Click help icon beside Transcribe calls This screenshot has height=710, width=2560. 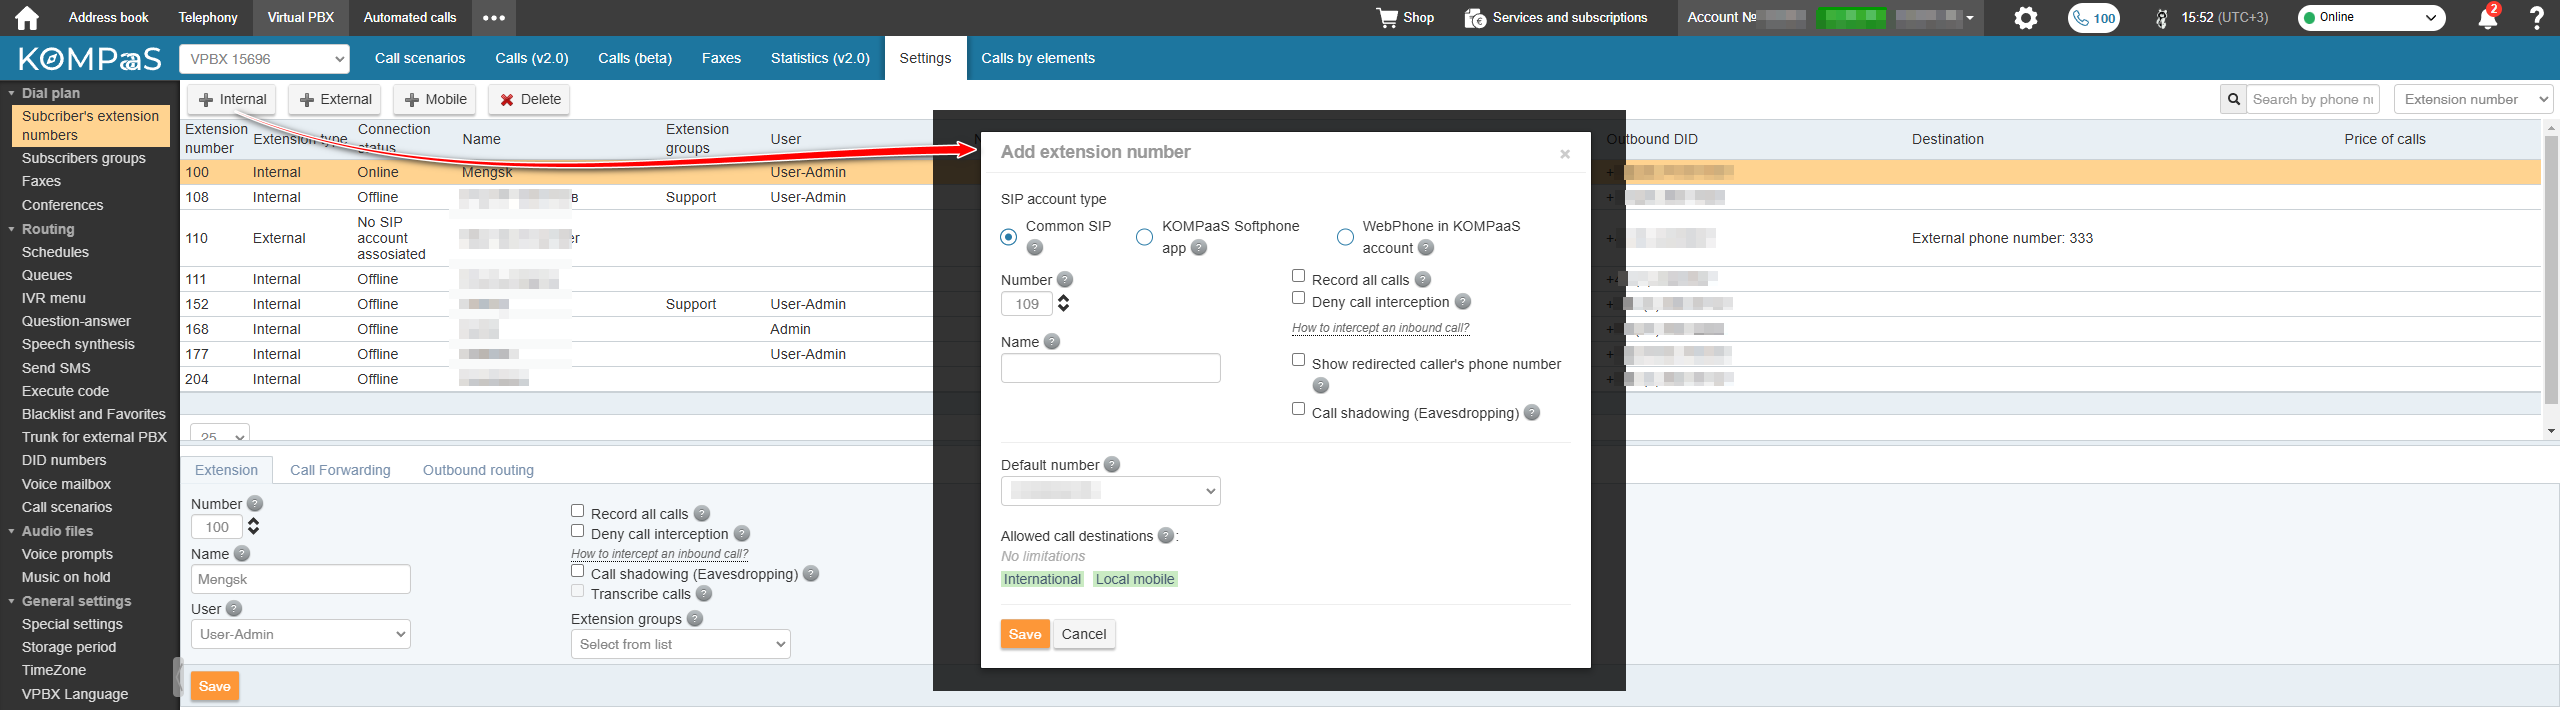(704, 594)
